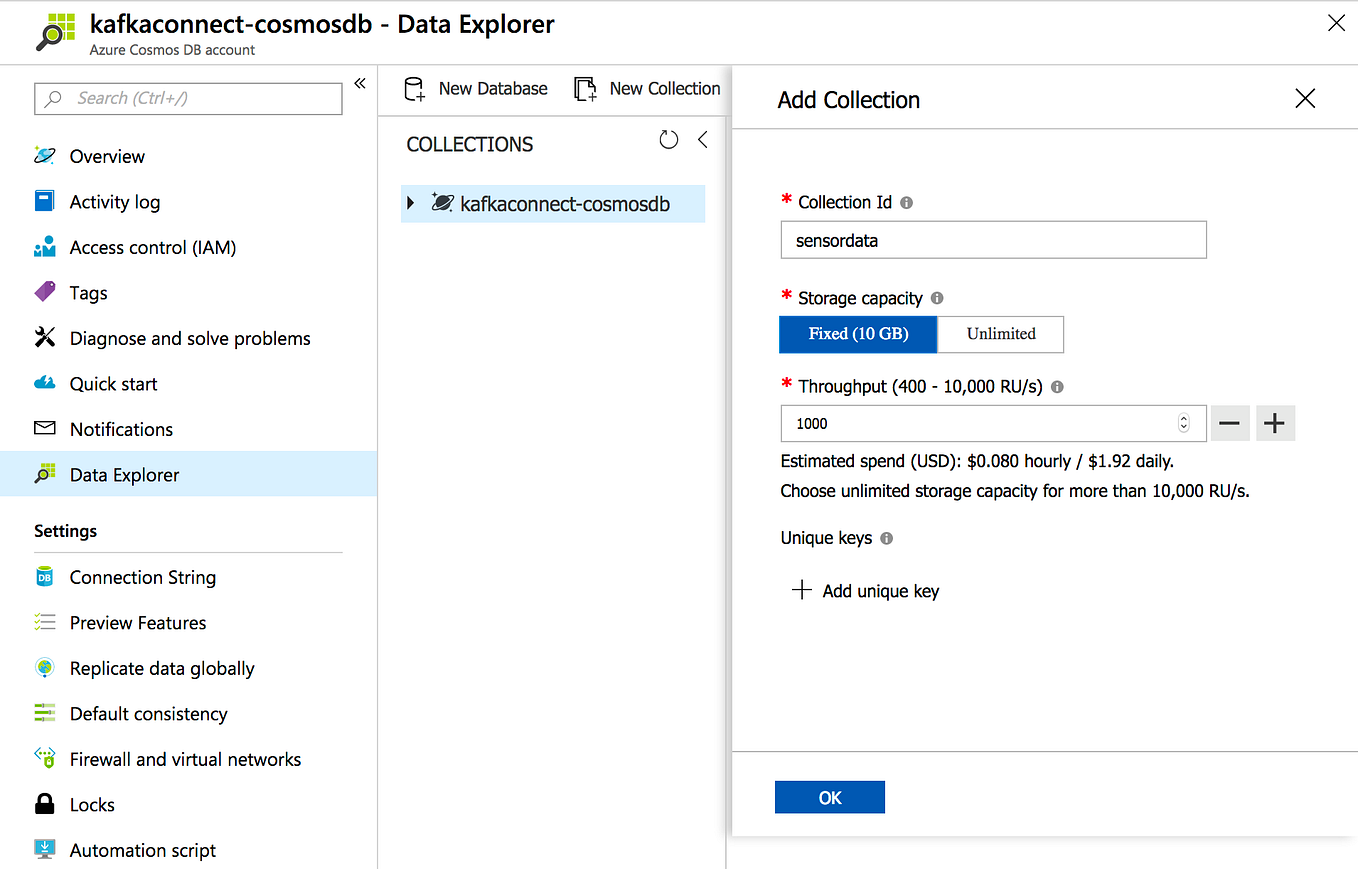Confirm collection creation with OK
This screenshot has width=1358, height=869.
pos(829,797)
